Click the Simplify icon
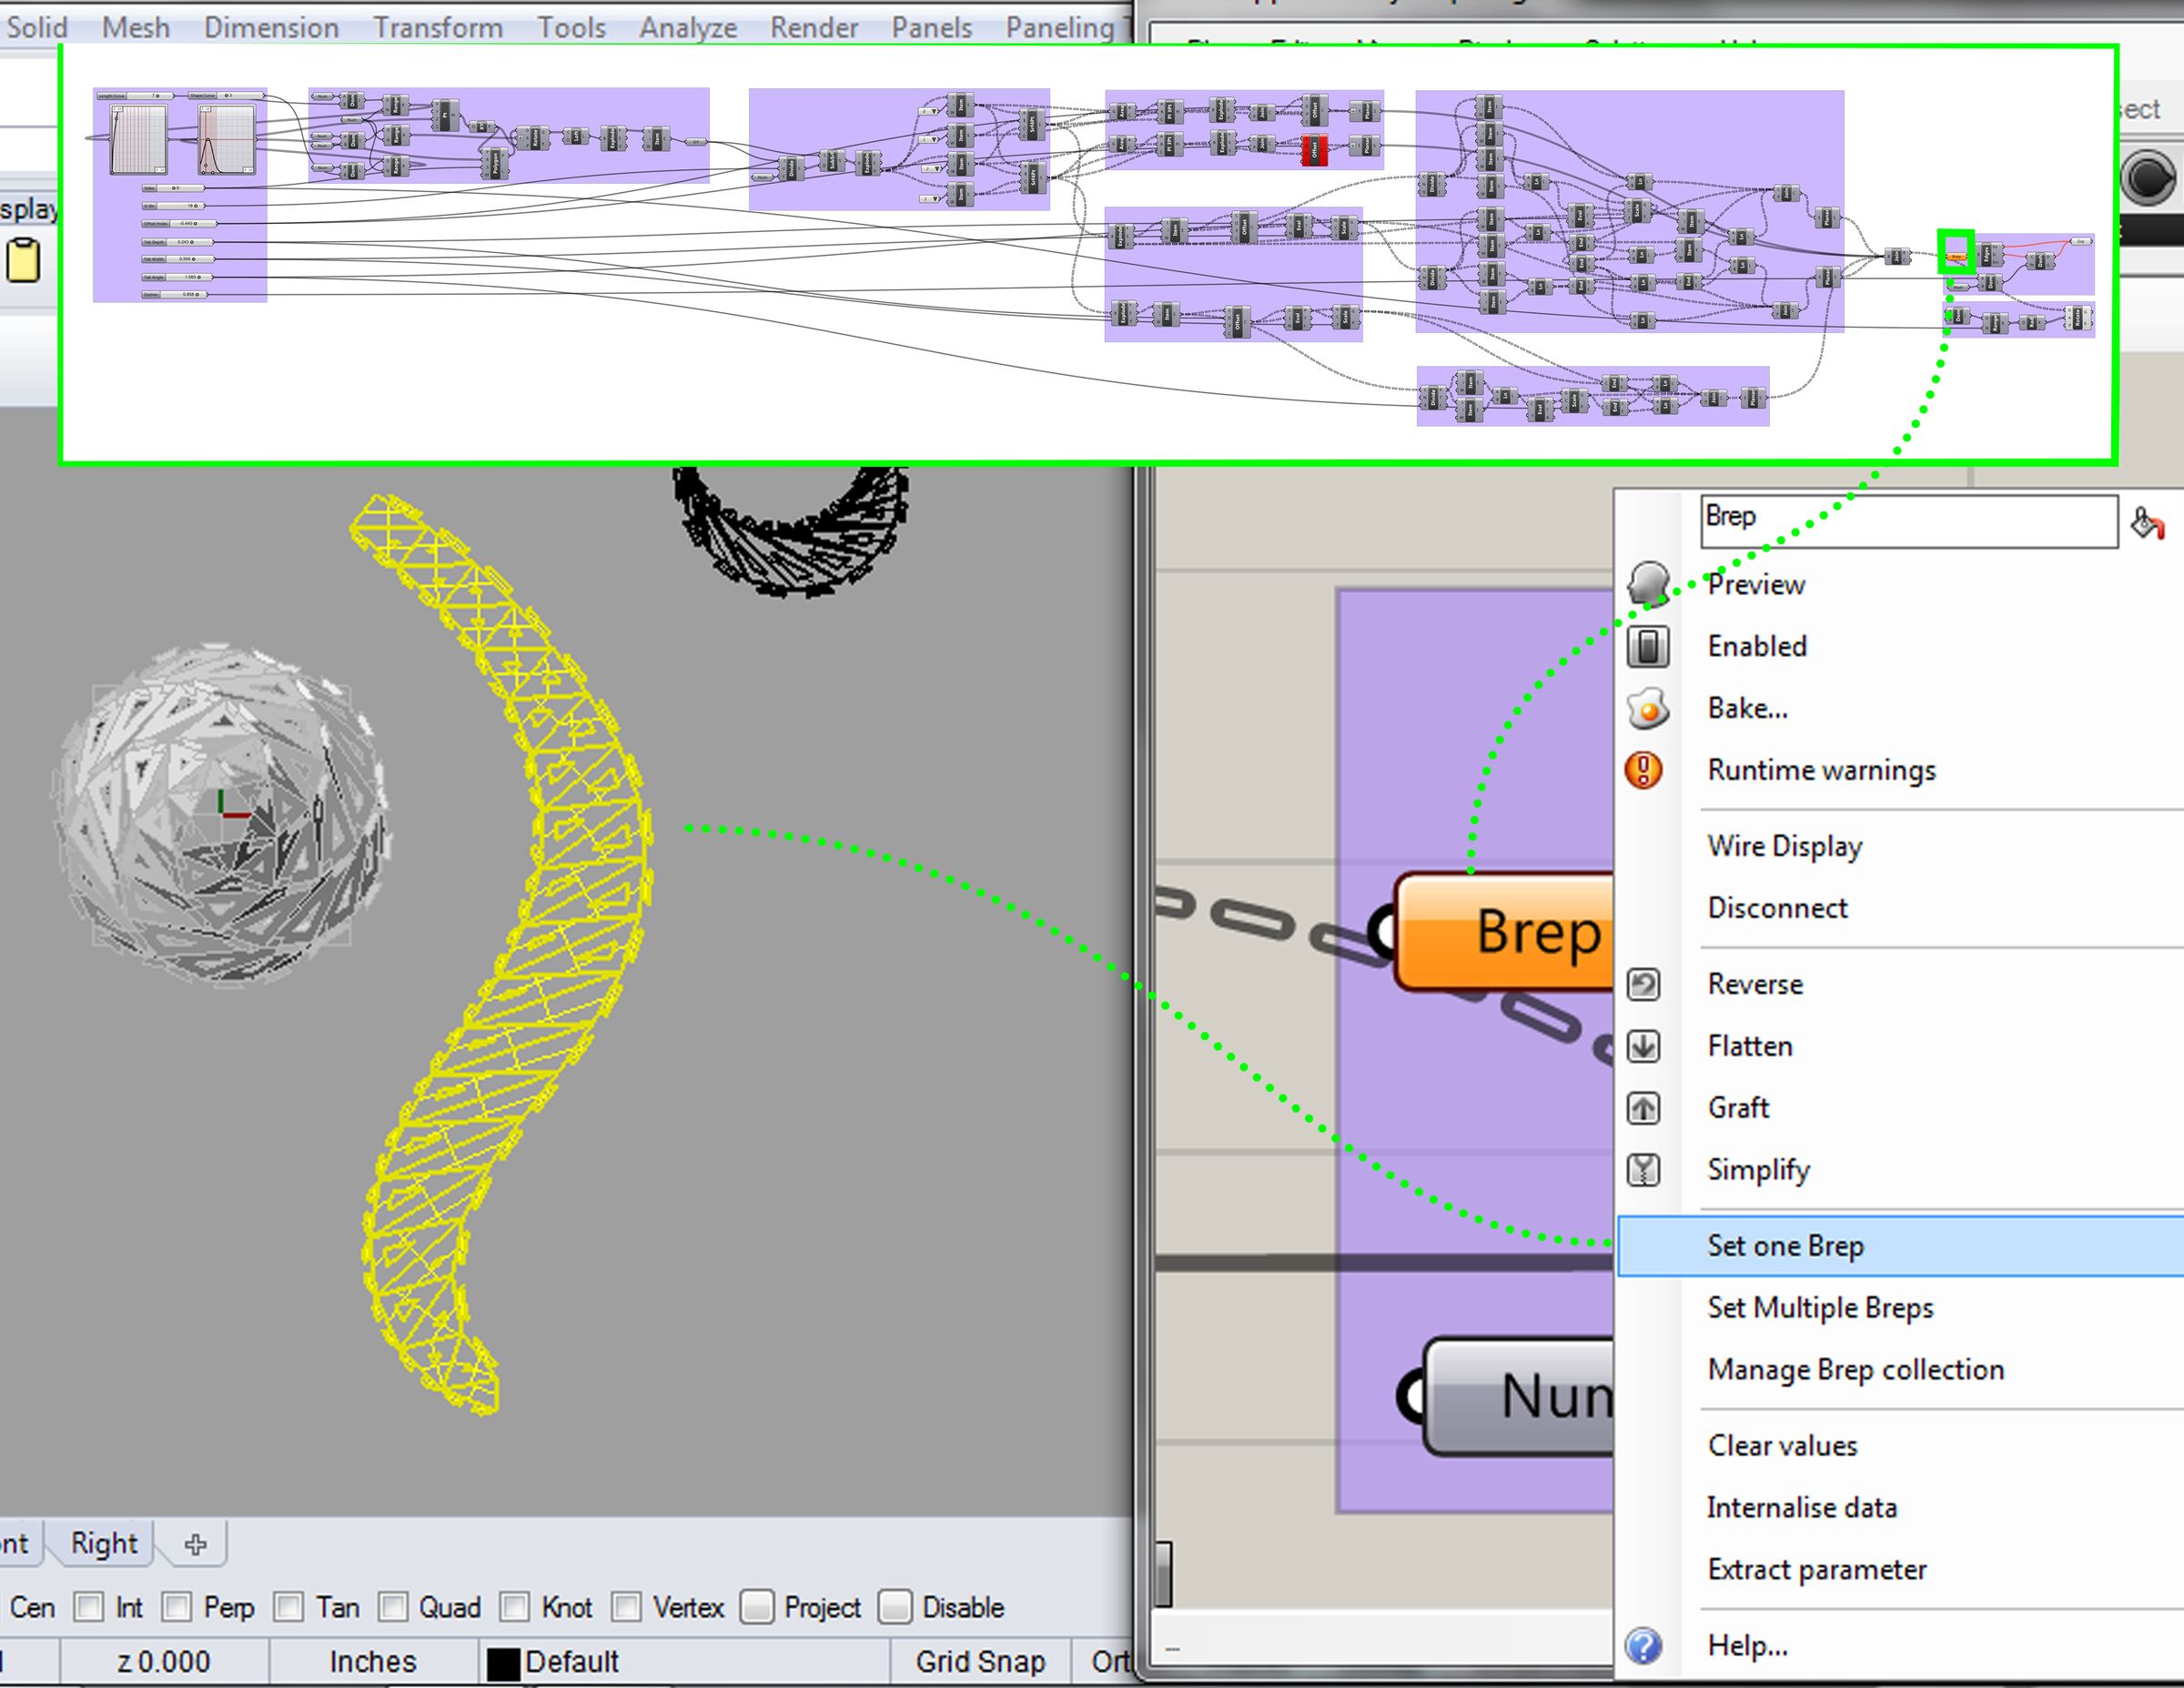 point(1644,1170)
